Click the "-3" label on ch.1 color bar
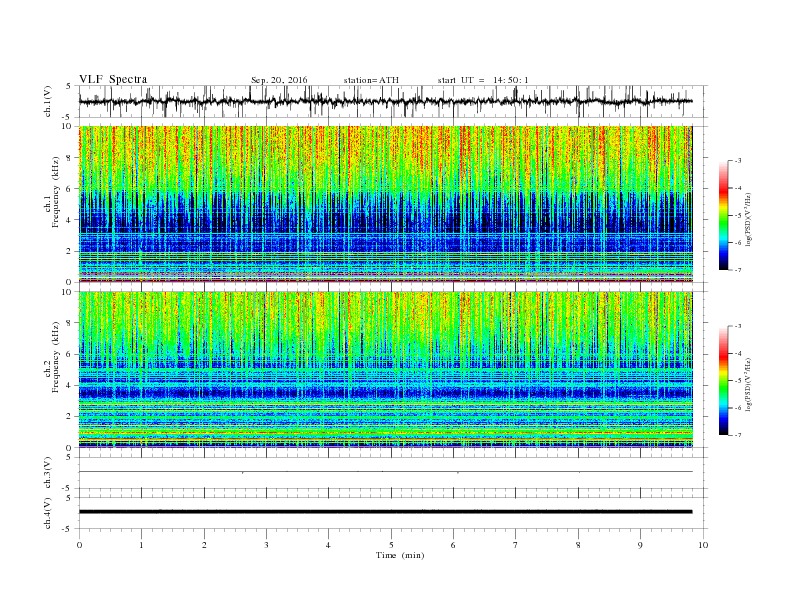The image size is (792, 612). 738,161
